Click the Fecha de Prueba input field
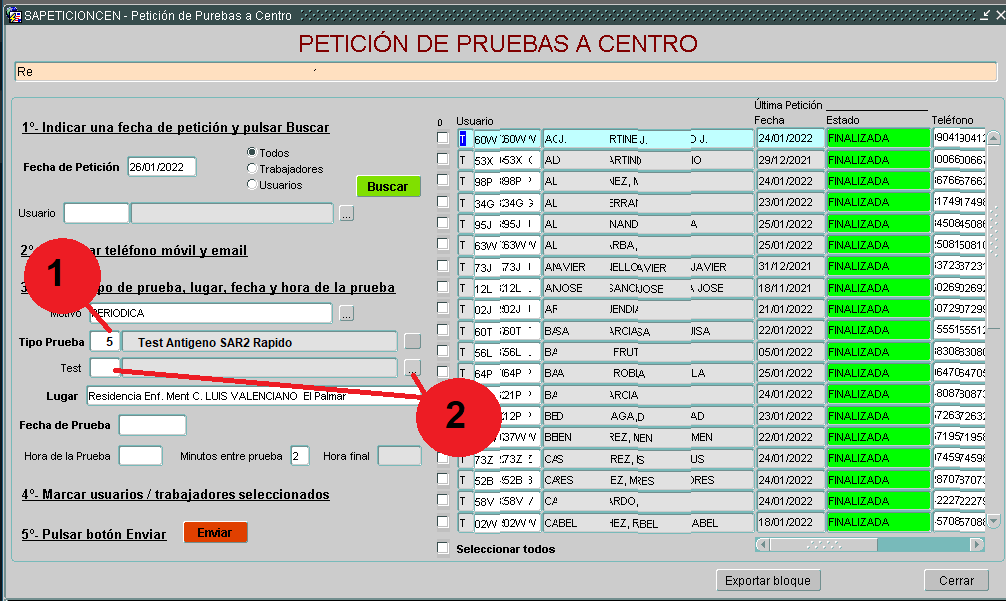This screenshot has width=1006, height=601. 152,425
